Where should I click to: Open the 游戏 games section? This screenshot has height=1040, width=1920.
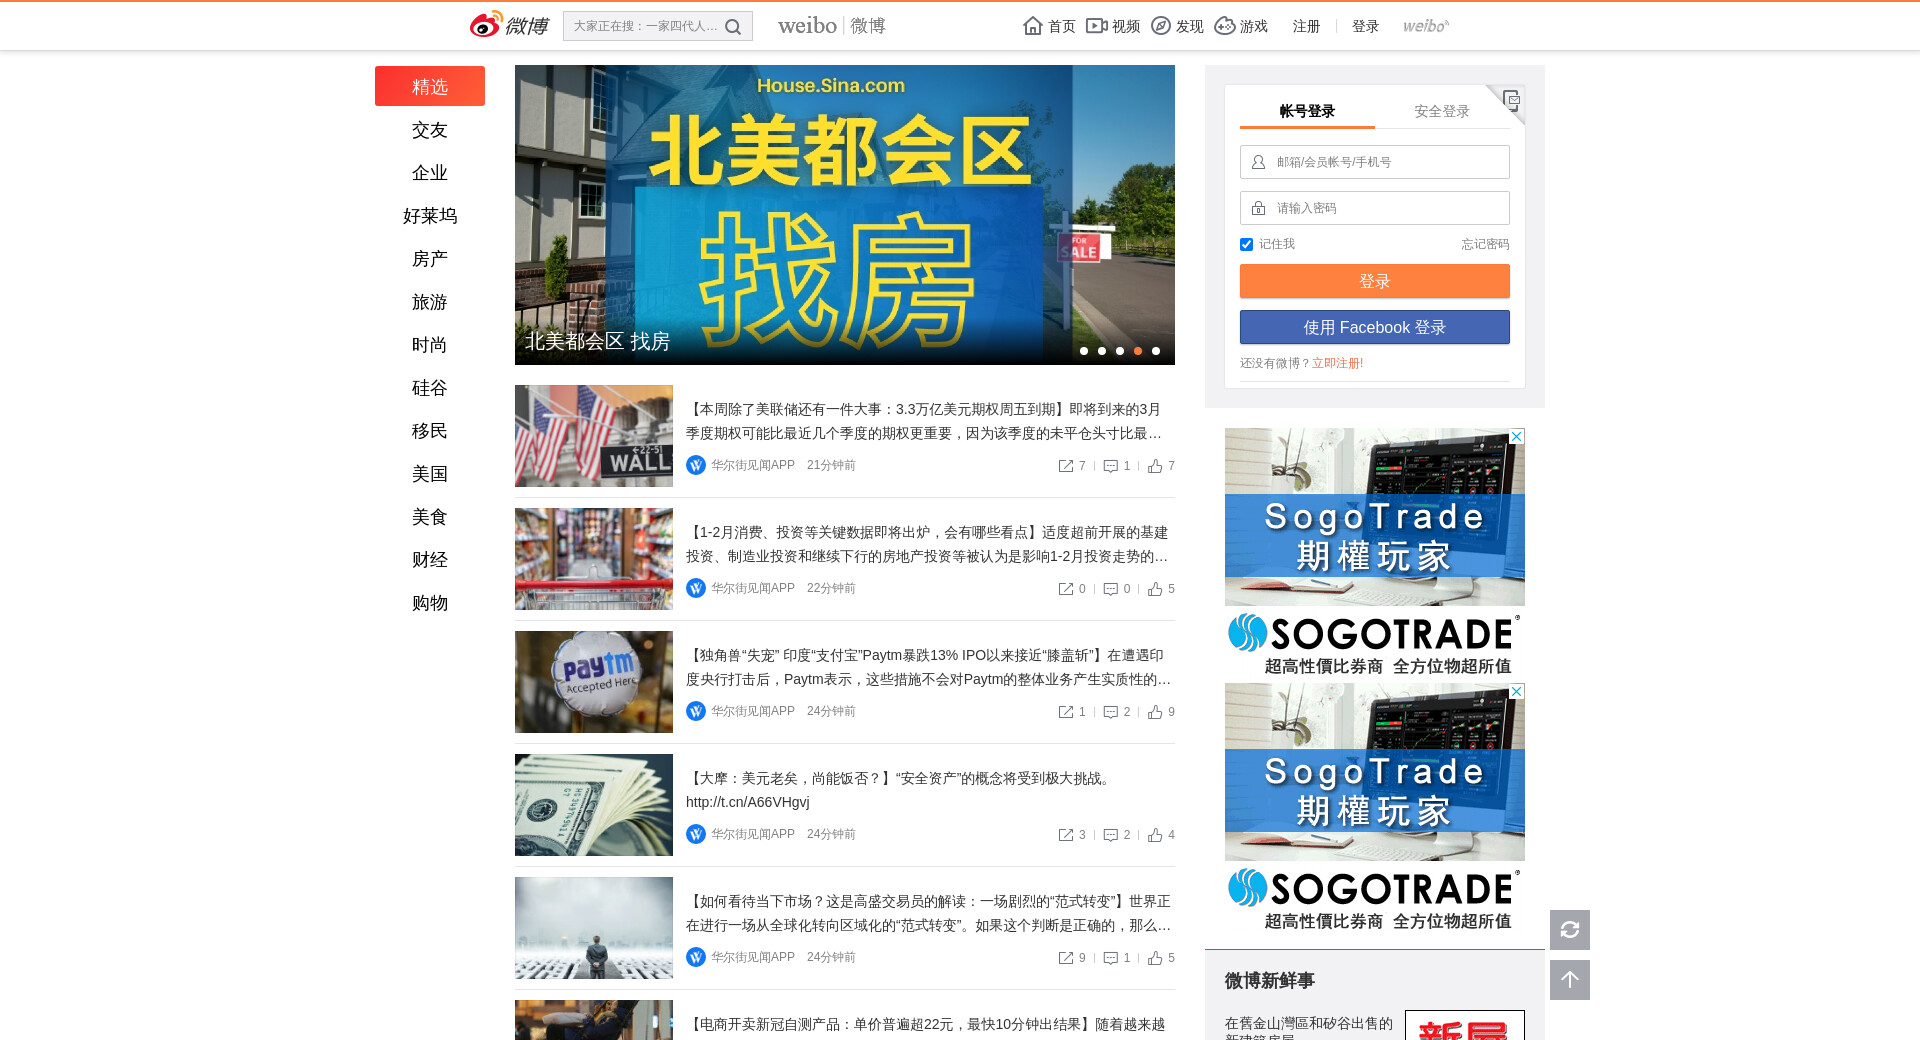tap(1241, 26)
